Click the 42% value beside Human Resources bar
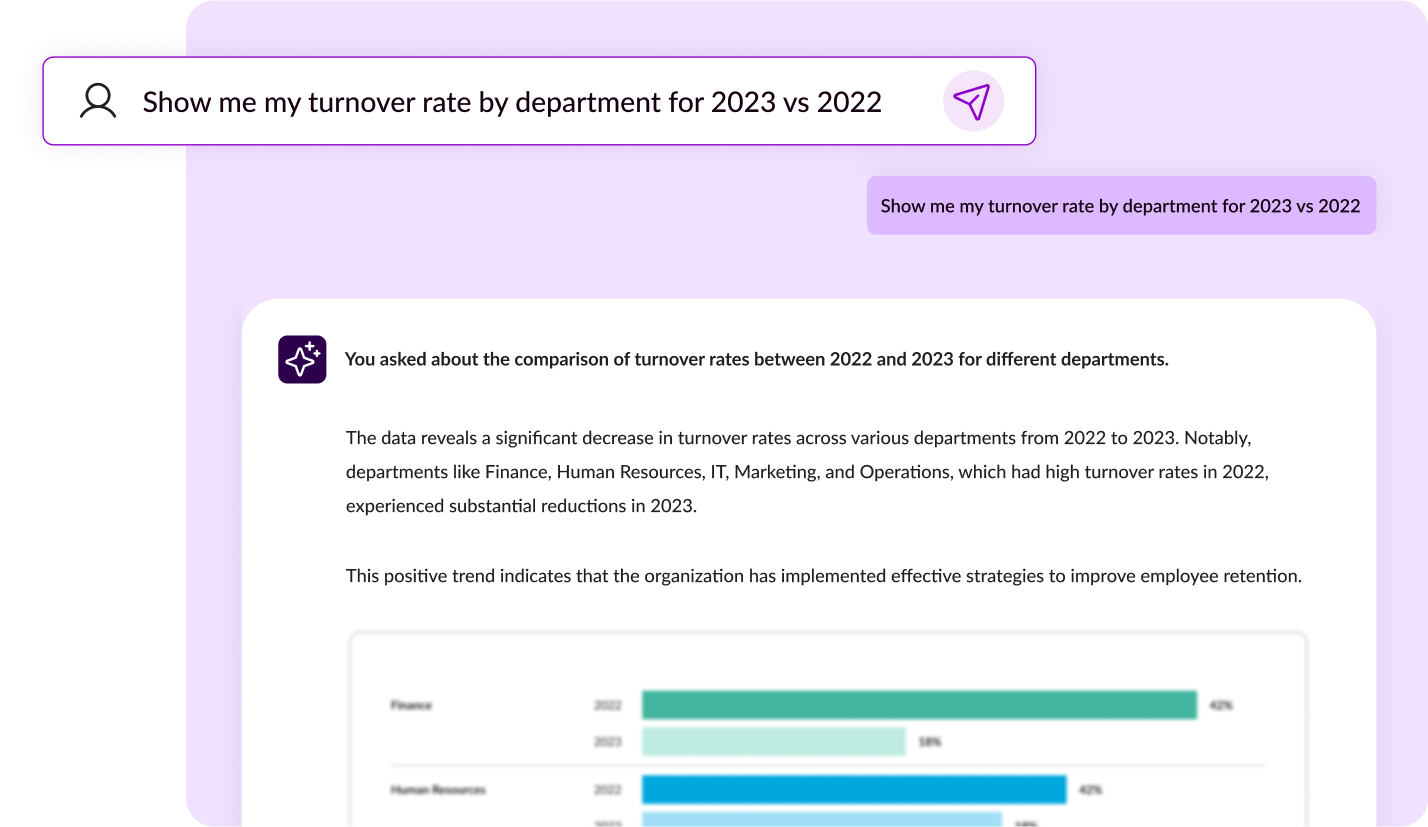Image resolution: width=1428 pixels, height=827 pixels. [x=1091, y=790]
